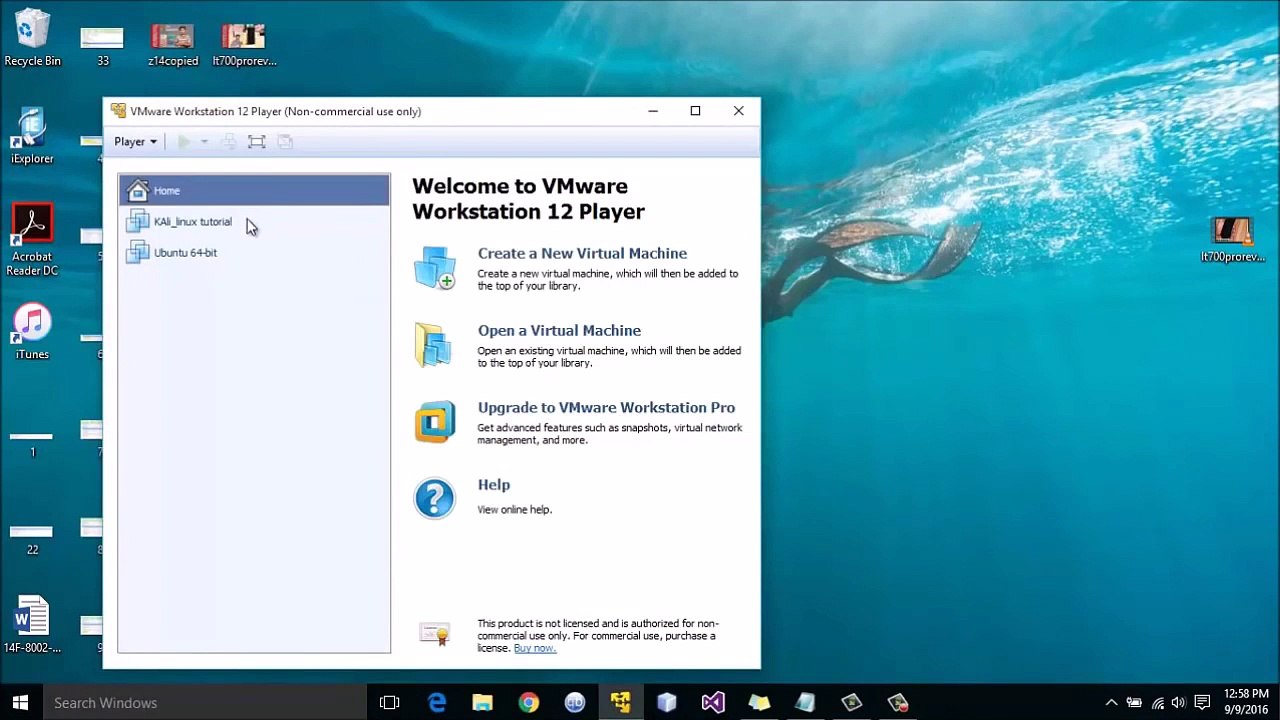1280x720 pixels.
Task: Open the Player dropdown menu
Action: coord(135,142)
